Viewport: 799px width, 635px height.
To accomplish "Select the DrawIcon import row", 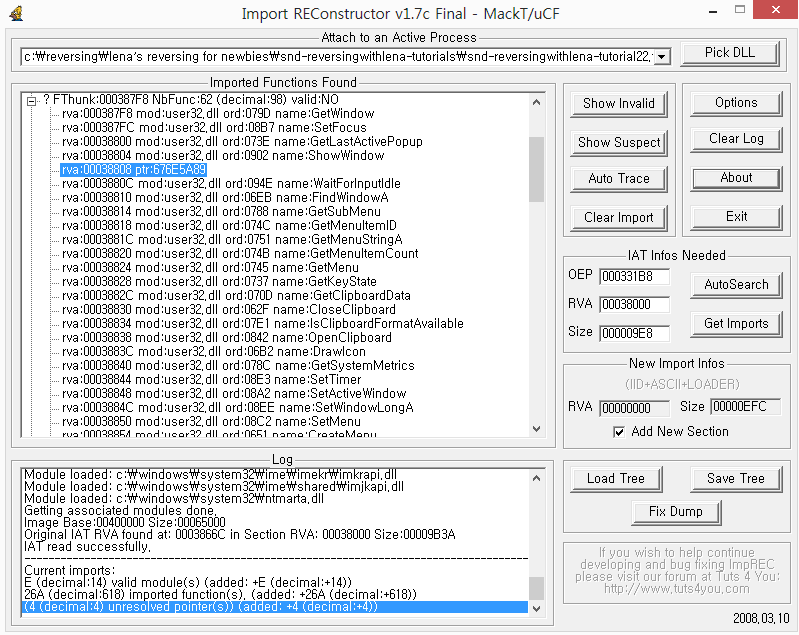I will (x=214, y=352).
